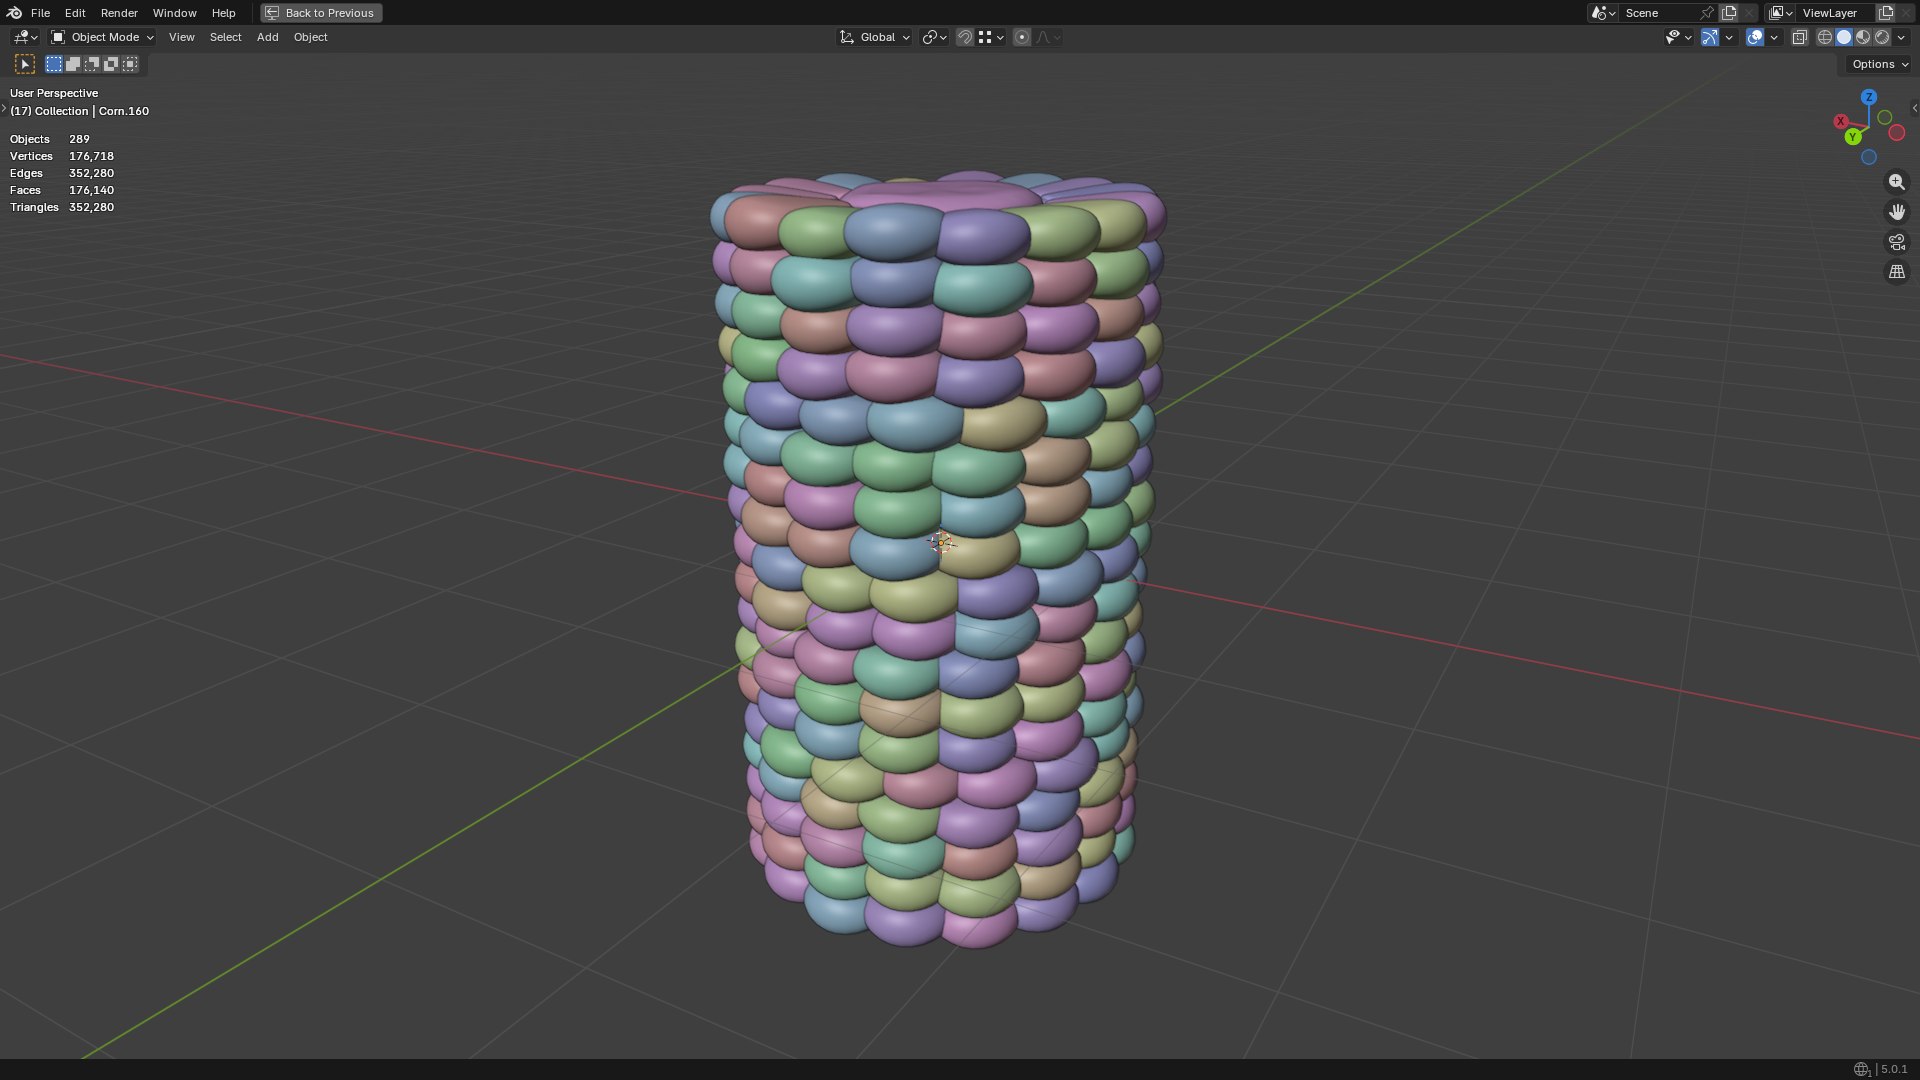1920x1080 pixels.
Task: Open the viewport shading options dropdown
Action: pos(1901,37)
